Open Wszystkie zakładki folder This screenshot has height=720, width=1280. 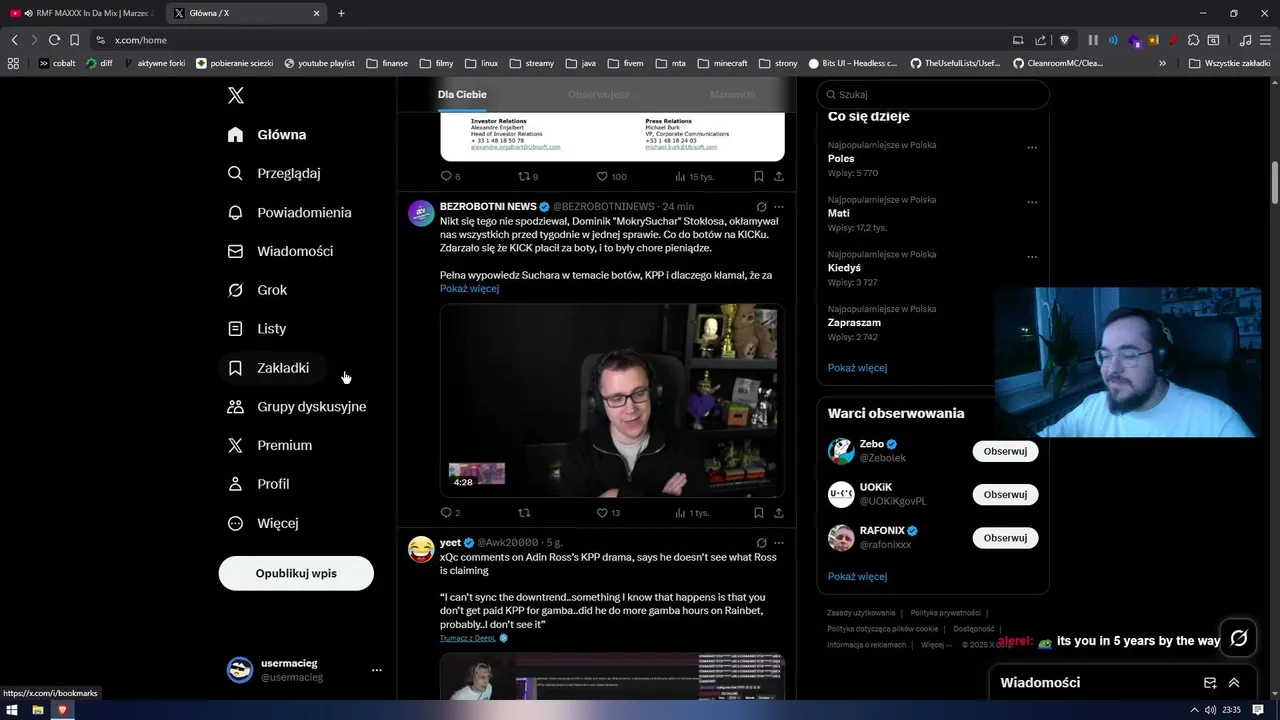[x=1229, y=63]
